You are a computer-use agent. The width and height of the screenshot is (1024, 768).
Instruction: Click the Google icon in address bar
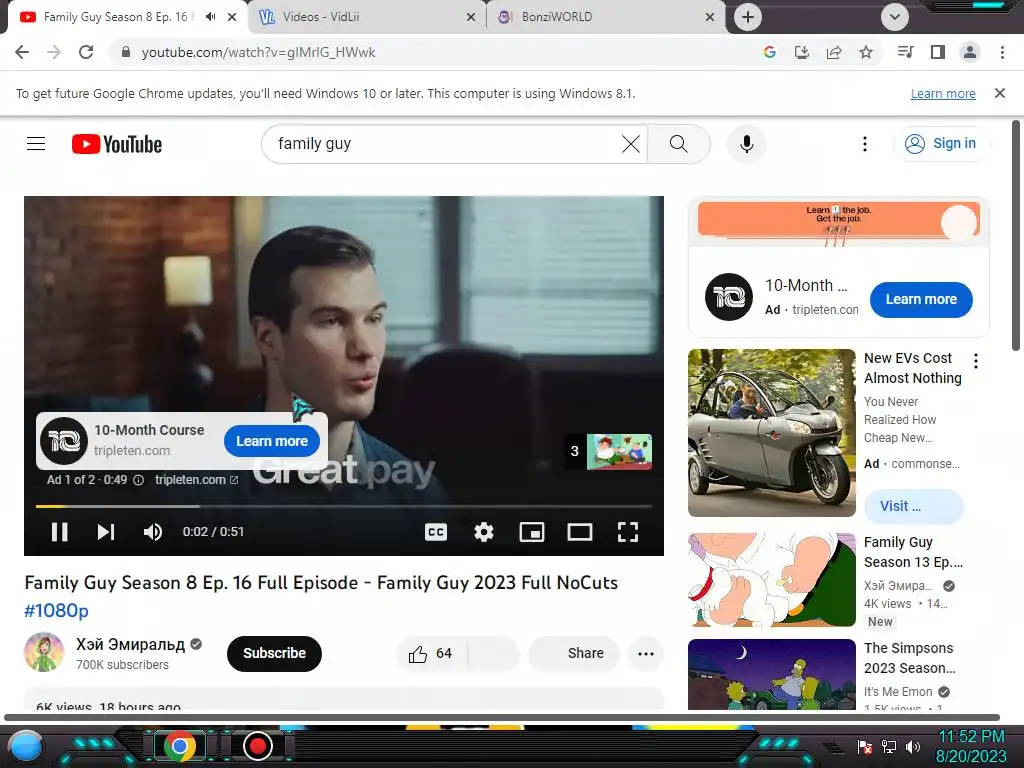(x=769, y=52)
